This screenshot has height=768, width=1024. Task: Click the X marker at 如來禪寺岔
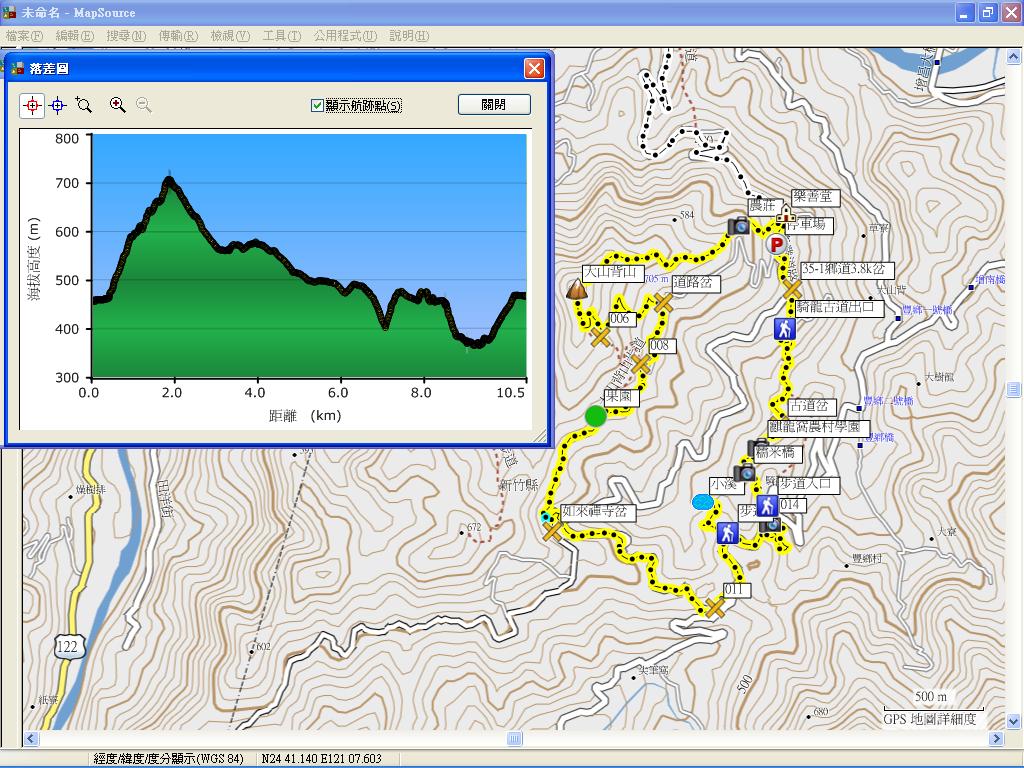point(552,530)
